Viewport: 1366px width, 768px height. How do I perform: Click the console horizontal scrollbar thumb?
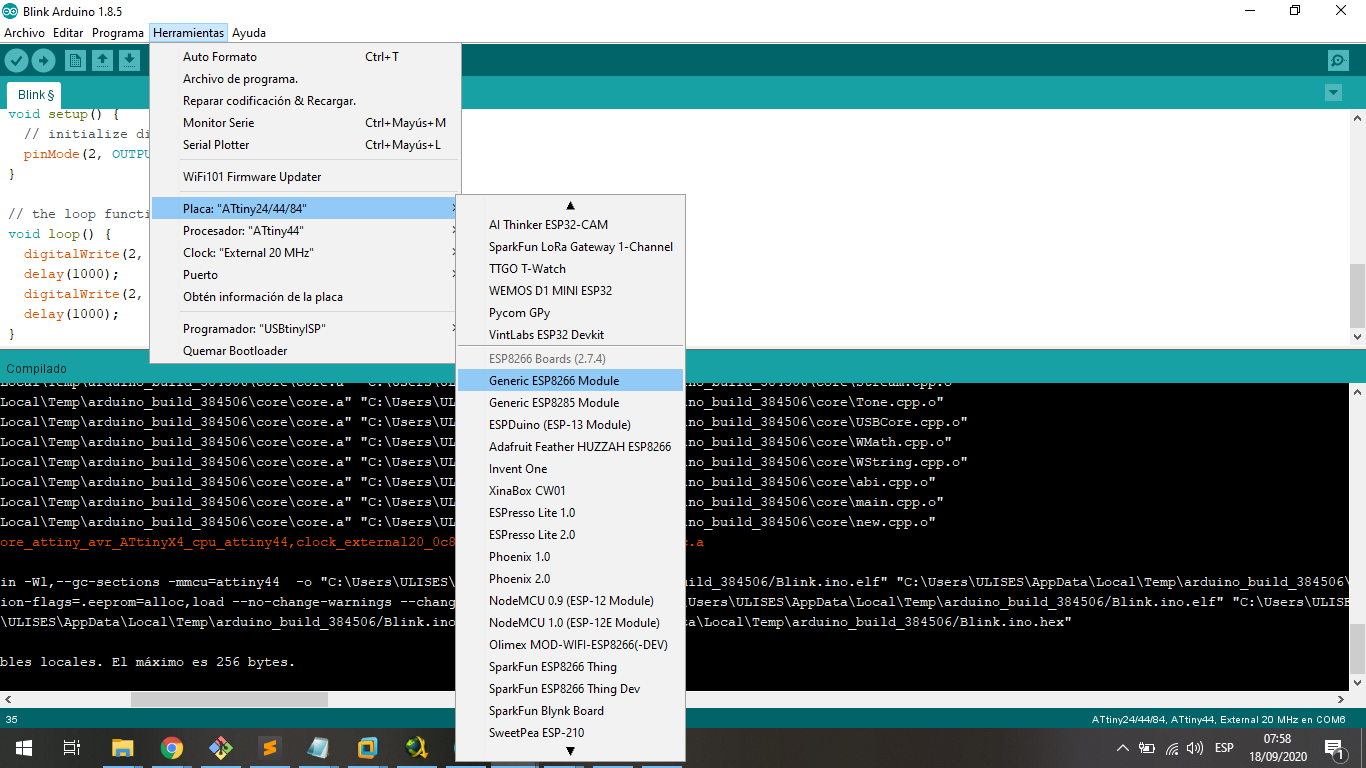230,700
